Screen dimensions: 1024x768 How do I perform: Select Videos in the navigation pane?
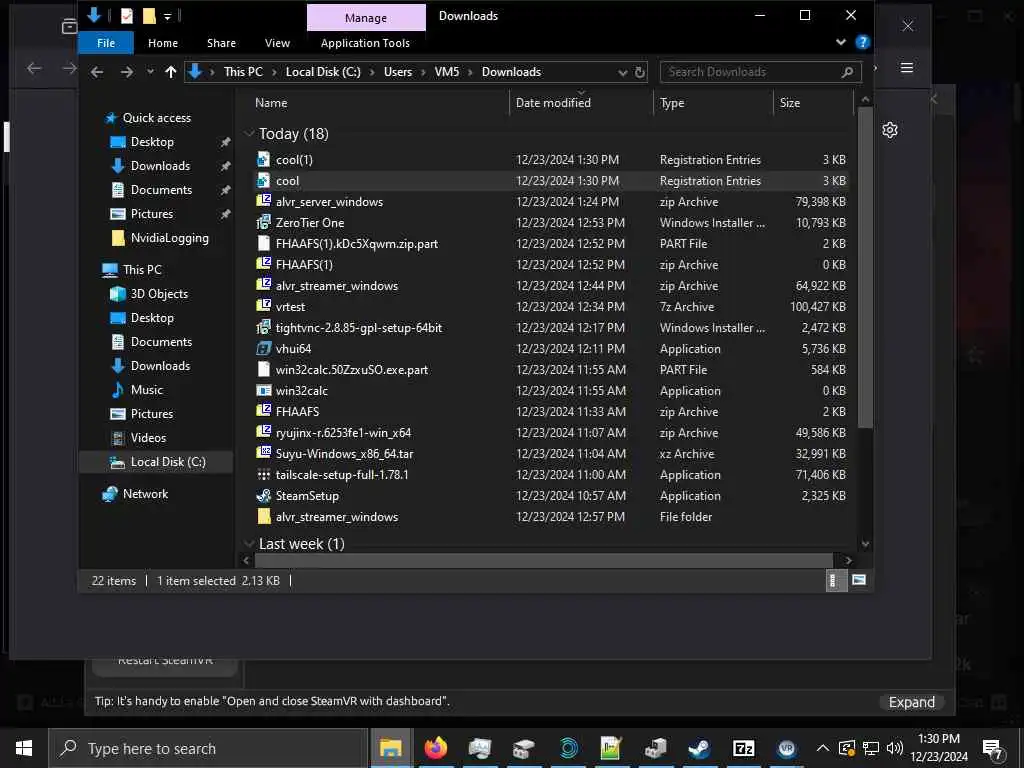pos(148,438)
